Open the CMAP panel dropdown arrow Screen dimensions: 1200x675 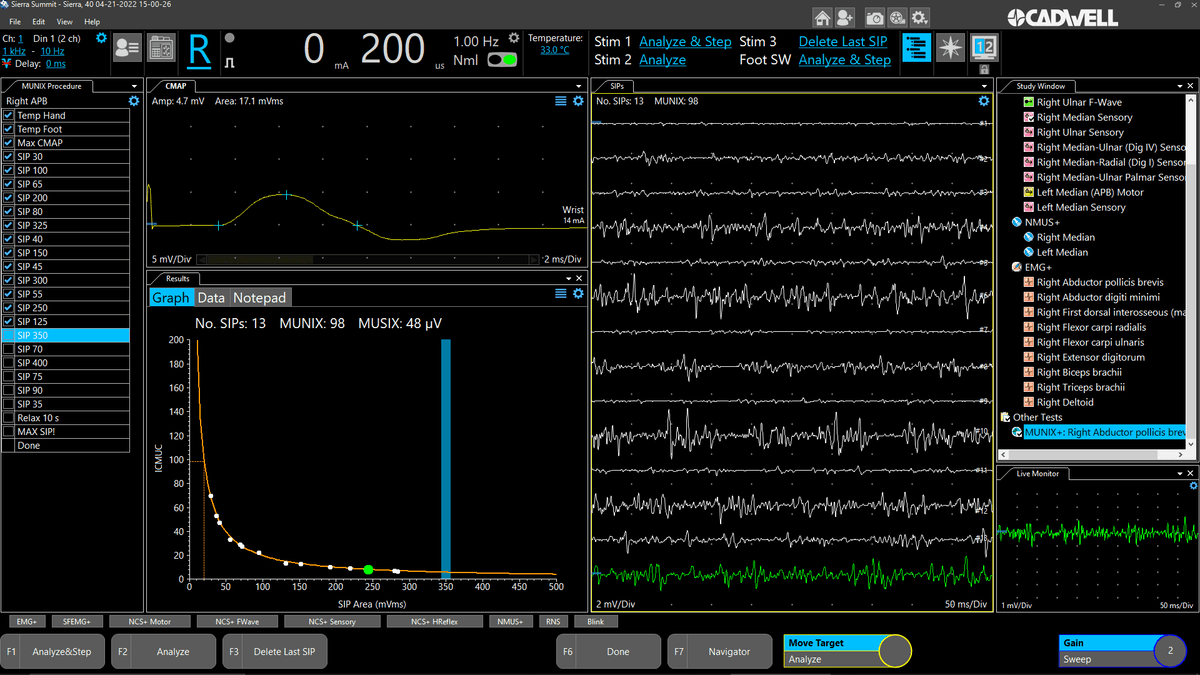(579, 86)
